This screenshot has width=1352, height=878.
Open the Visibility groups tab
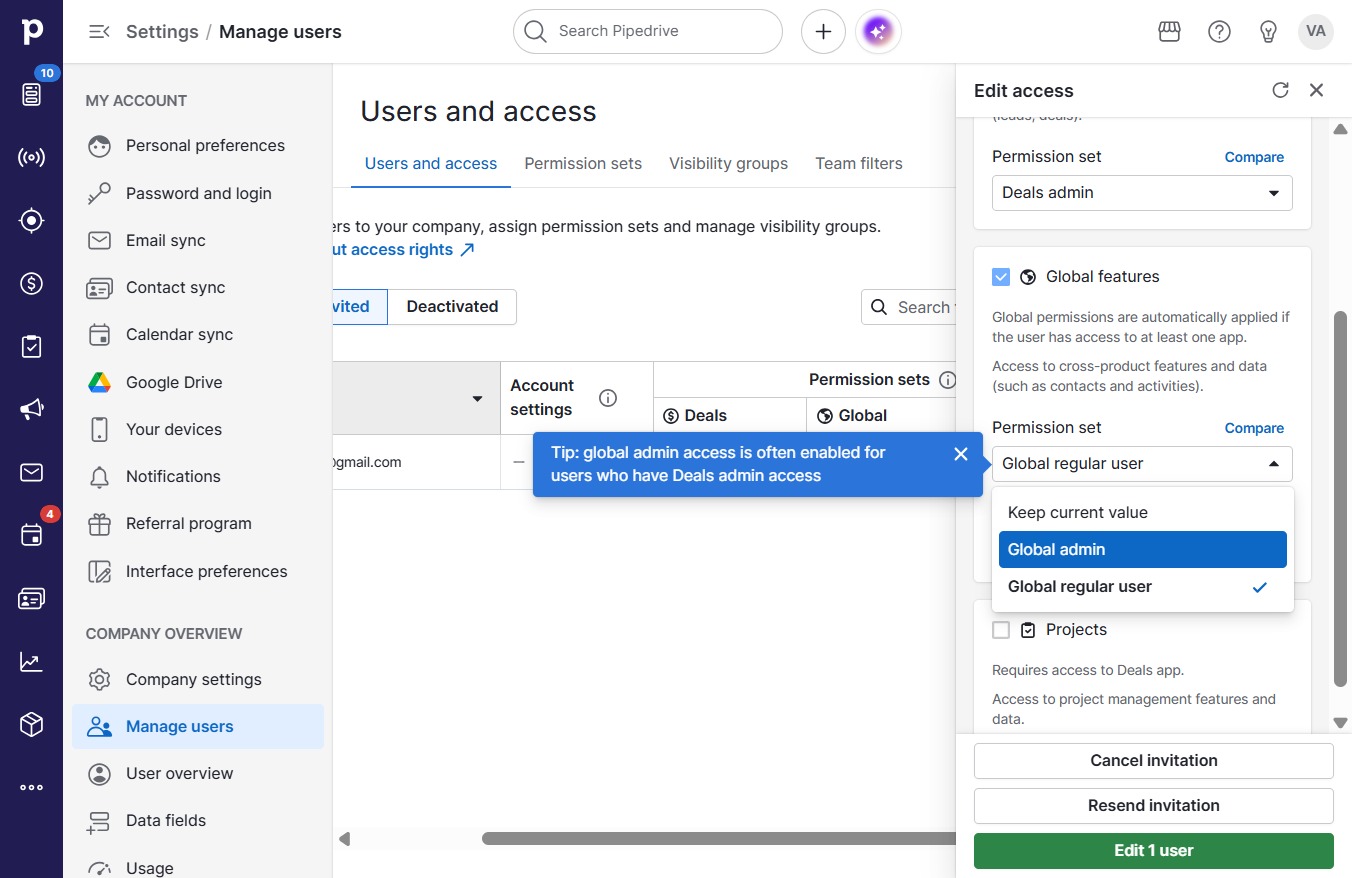coord(728,164)
